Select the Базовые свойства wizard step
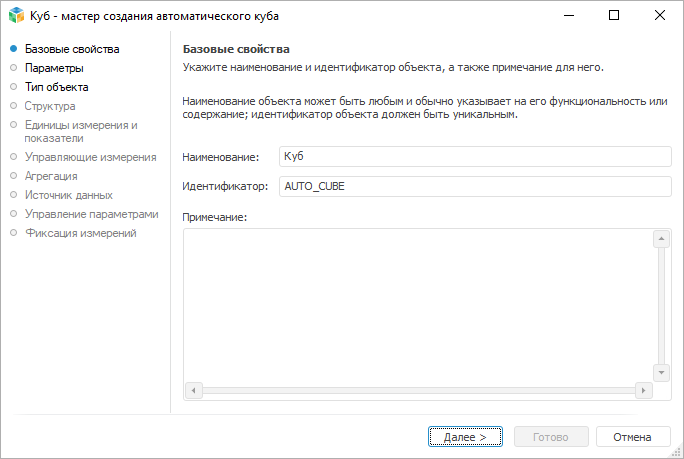Viewport: 684px width, 459px height. point(71,49)
